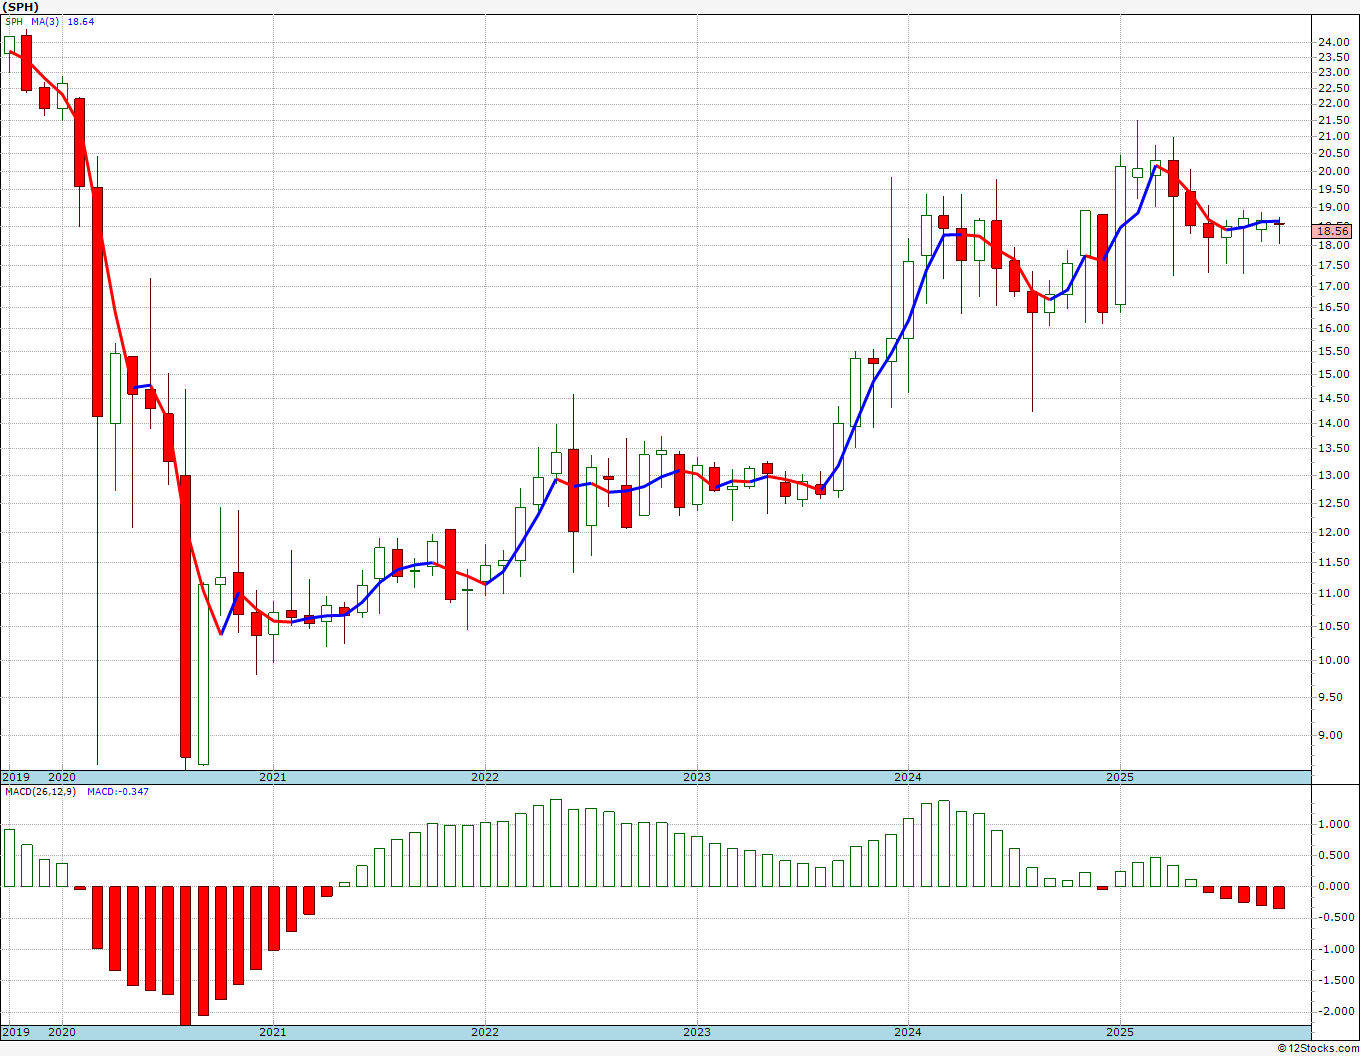Click 2019 on the price chart time axis
This screenshot has width=1360, height=1056.
click(x=15, y=777)
